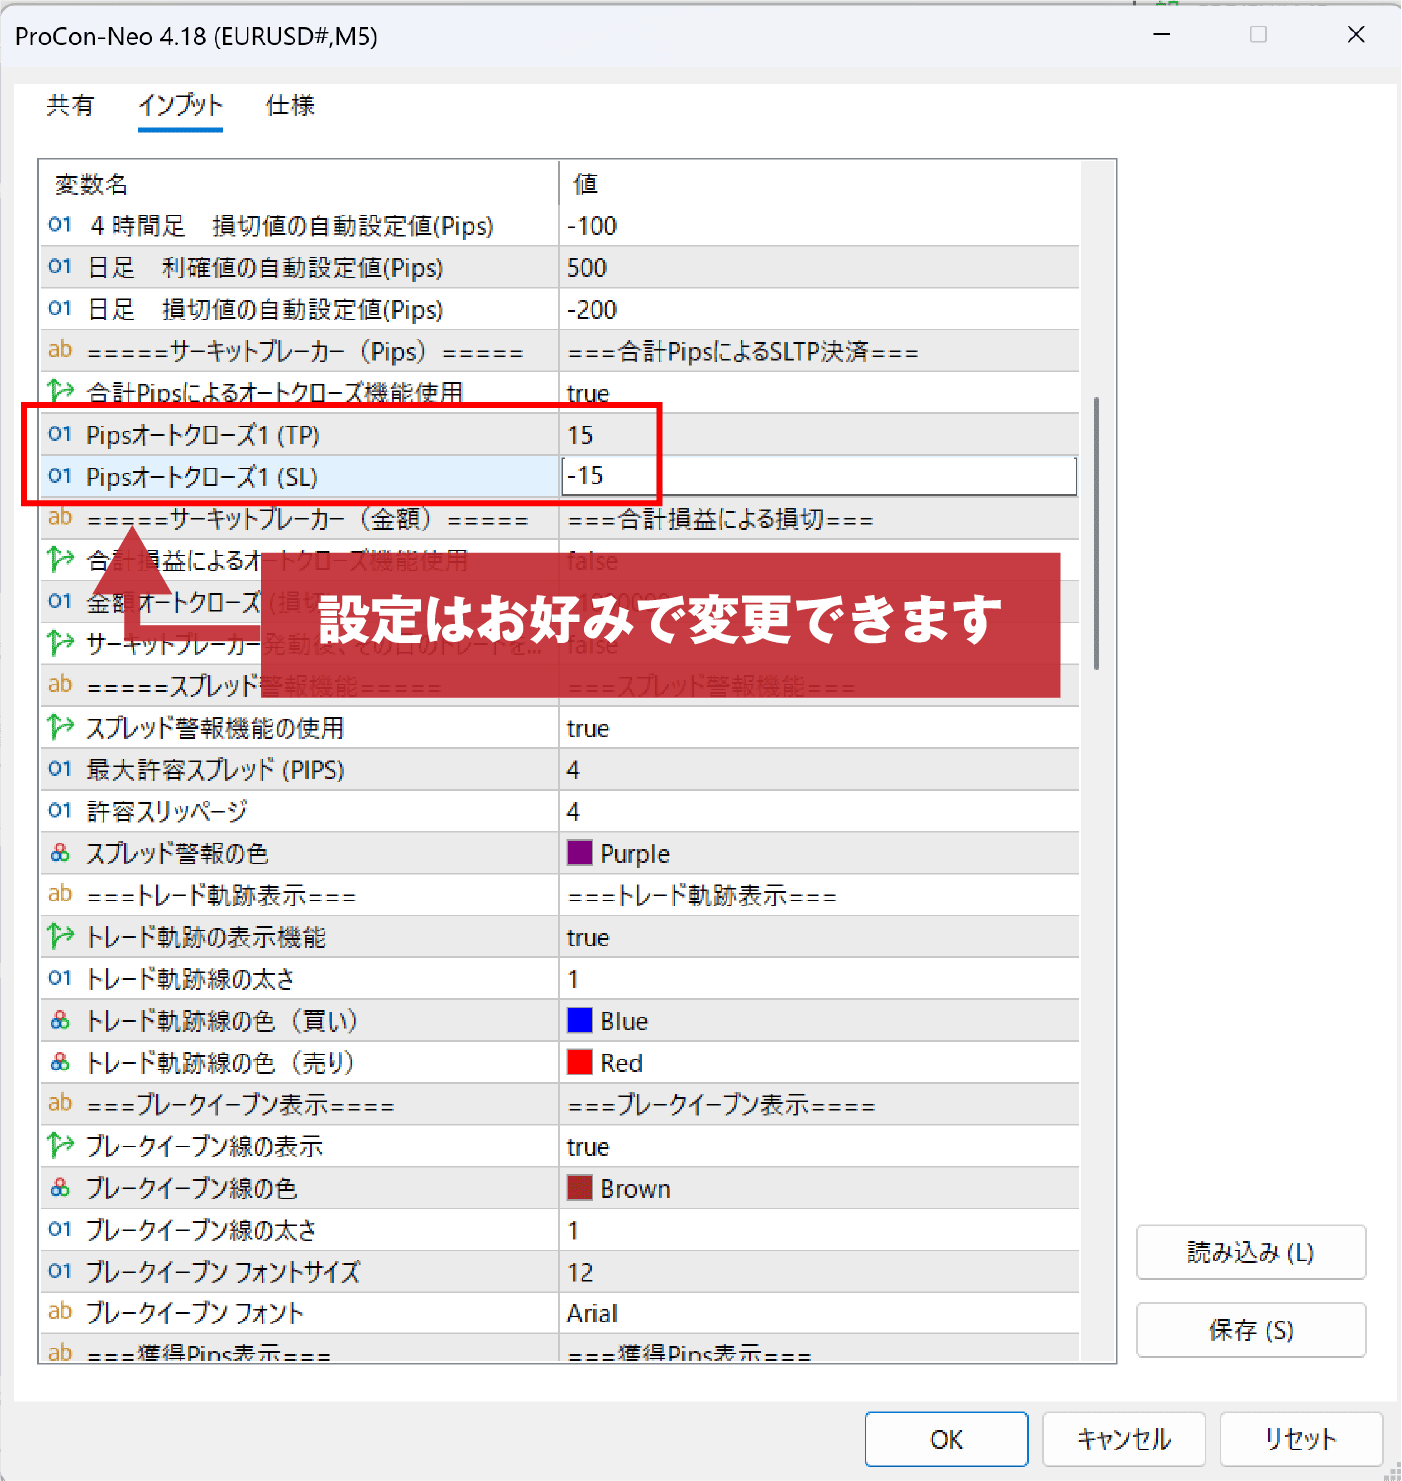Click the true value of トレード軌跡の表示機能
Viewport: 1402px width, 1481px height.
click(588, 937)
